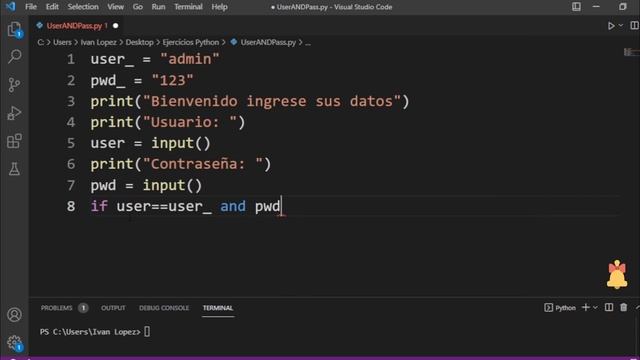Click the "Contraseña: " string
The height and width of the screenshot is (360, 640).
point(203,164)
